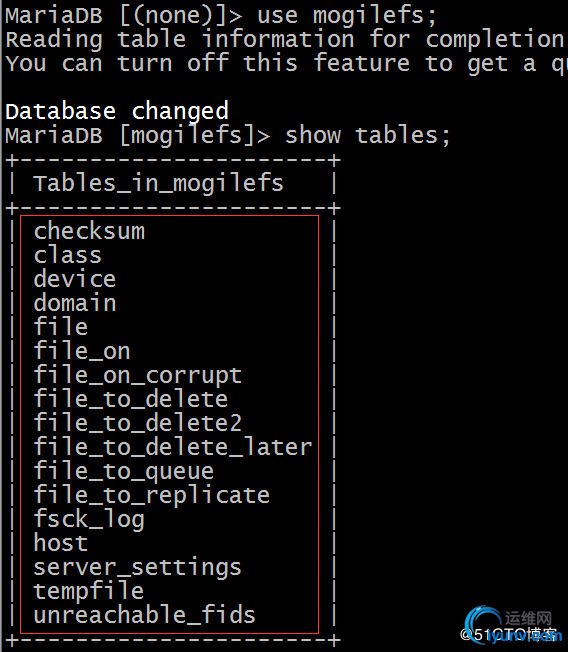Click the device table entry
The image size is (568, 652).
pos(75,279)
